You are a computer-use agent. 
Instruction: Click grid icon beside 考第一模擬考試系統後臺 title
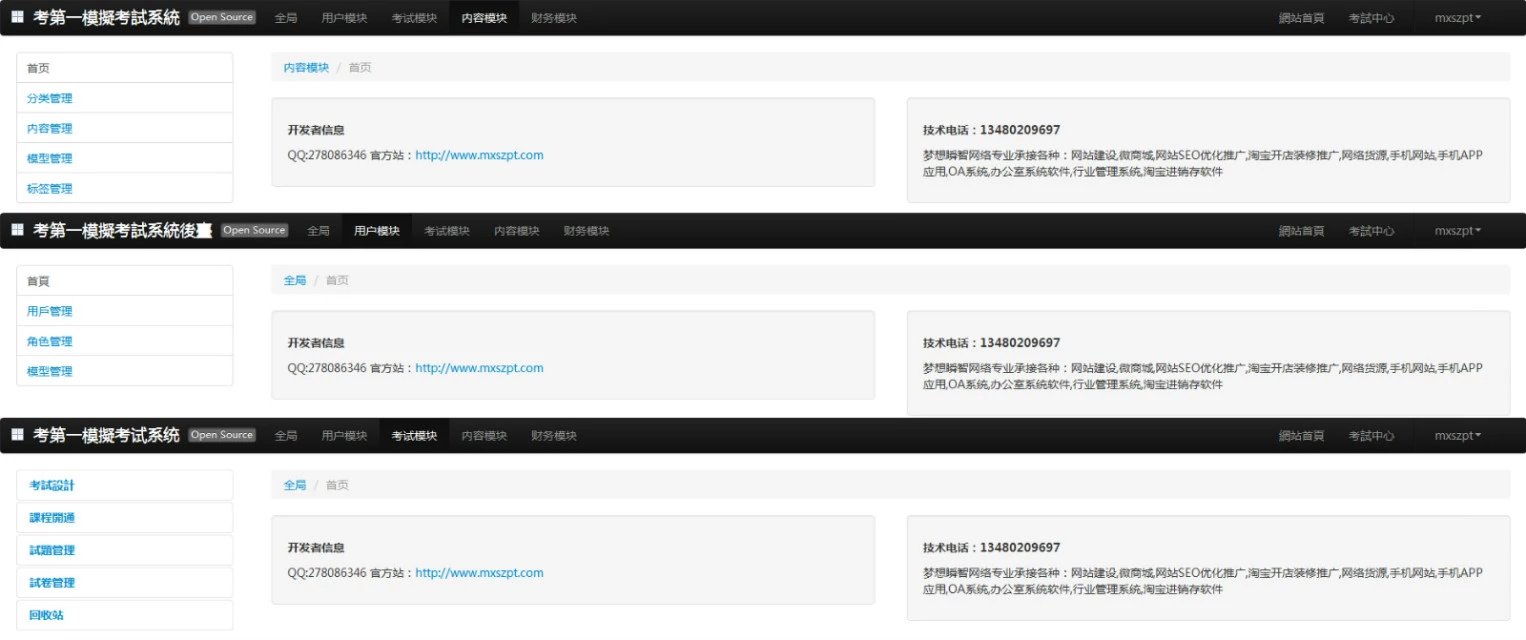17,230
